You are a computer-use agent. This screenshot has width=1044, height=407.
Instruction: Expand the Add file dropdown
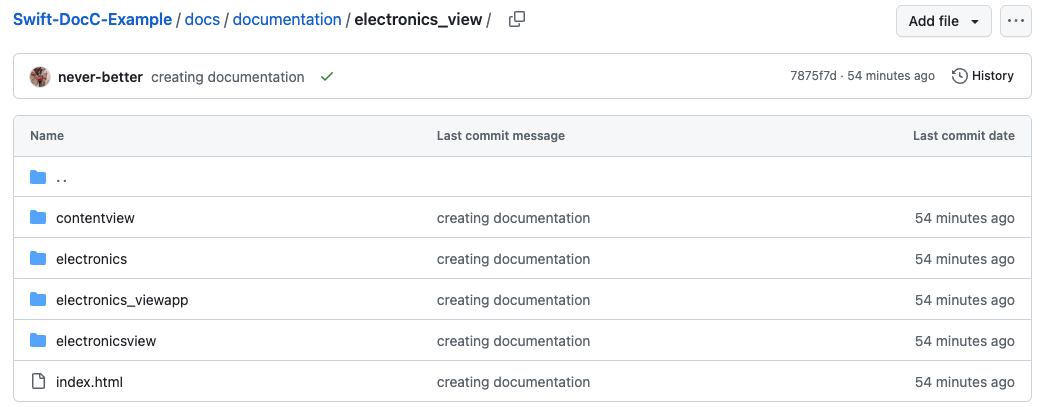[x=943, y=21]
